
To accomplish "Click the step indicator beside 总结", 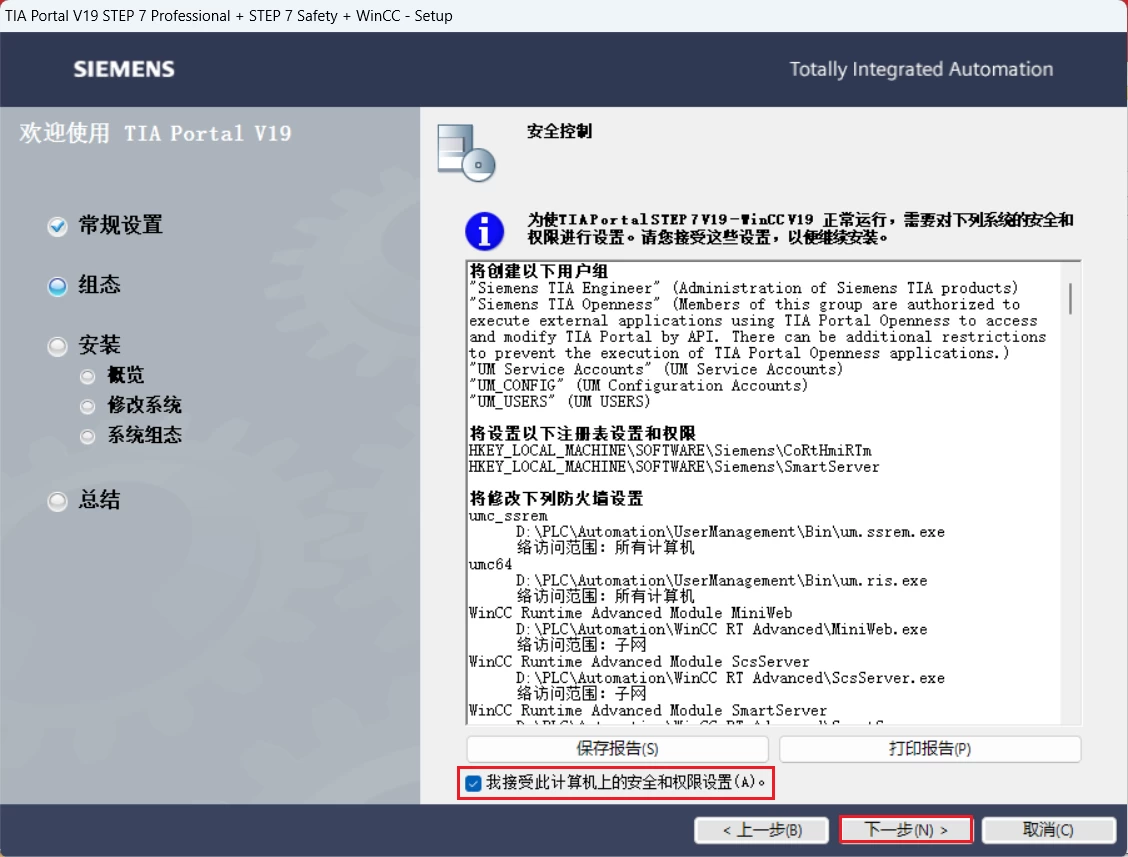I will coord(58,501).
